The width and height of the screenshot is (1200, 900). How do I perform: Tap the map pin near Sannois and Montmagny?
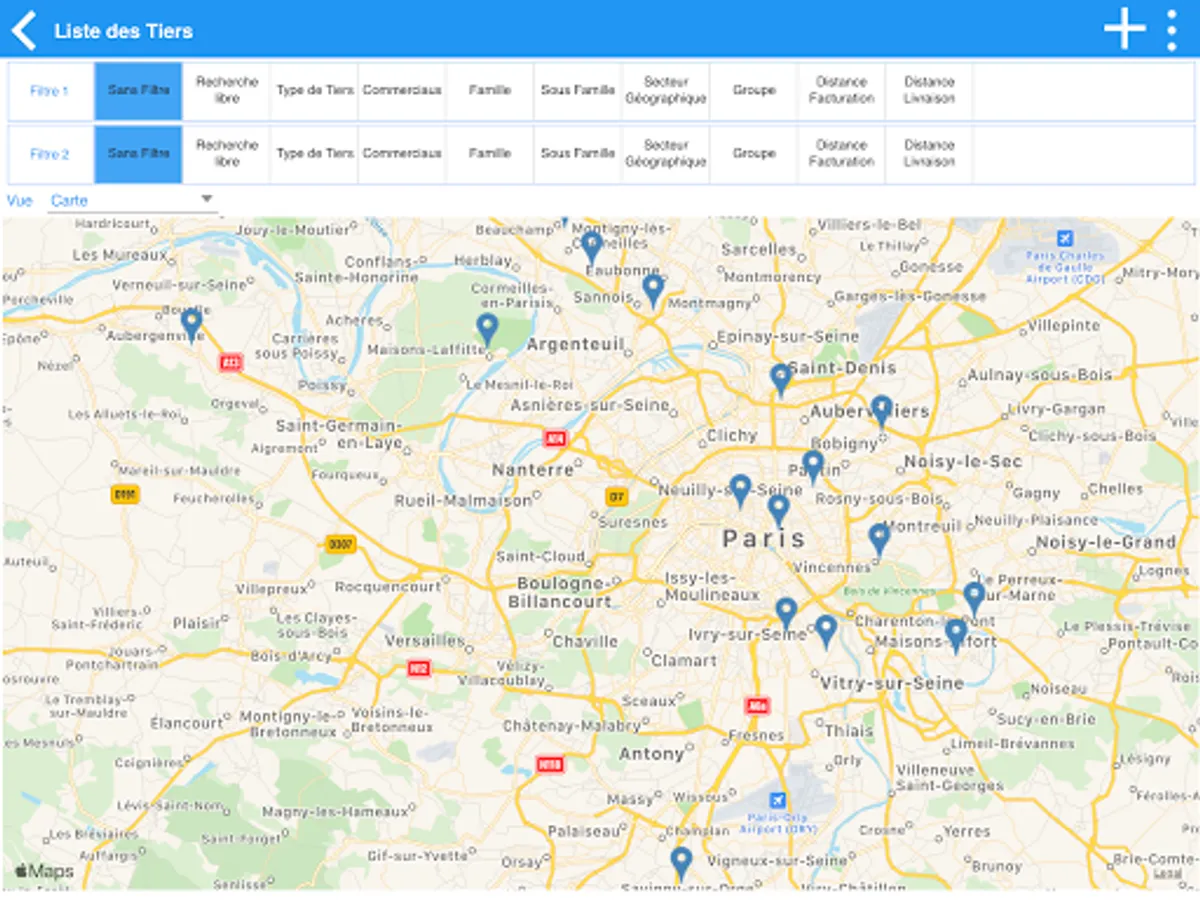(x=653, y=291)
